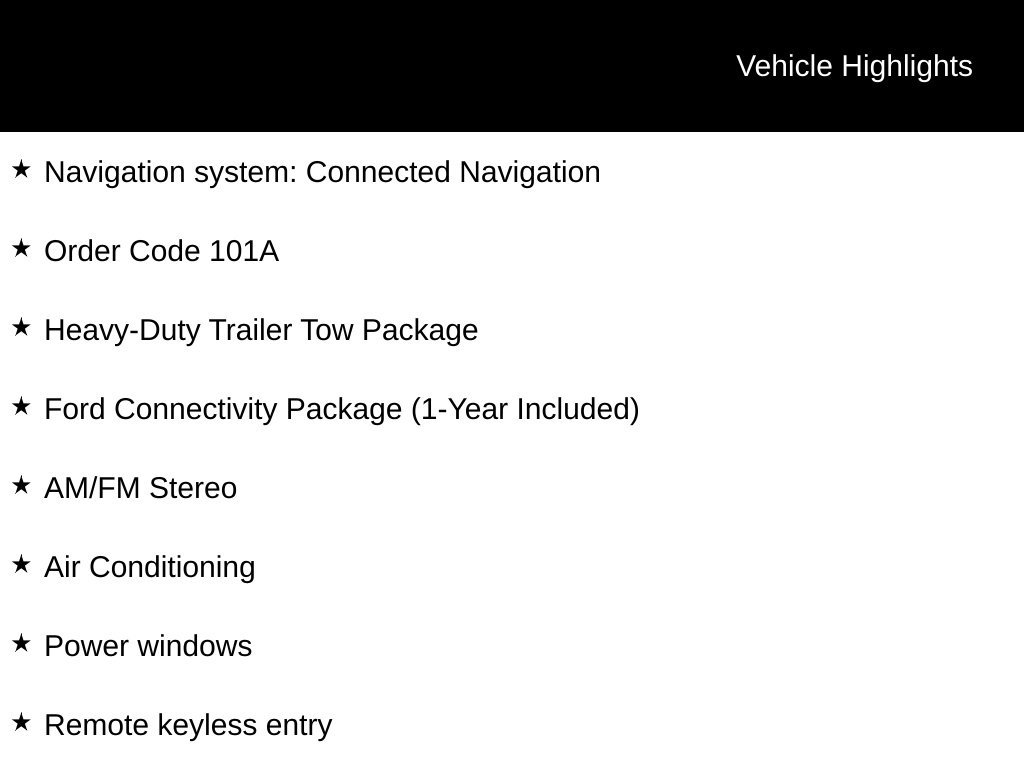This screenshot has width=1024, height=768.
Task: Click the star beside AM/FM Stereo
Action: tap(21, 486)
